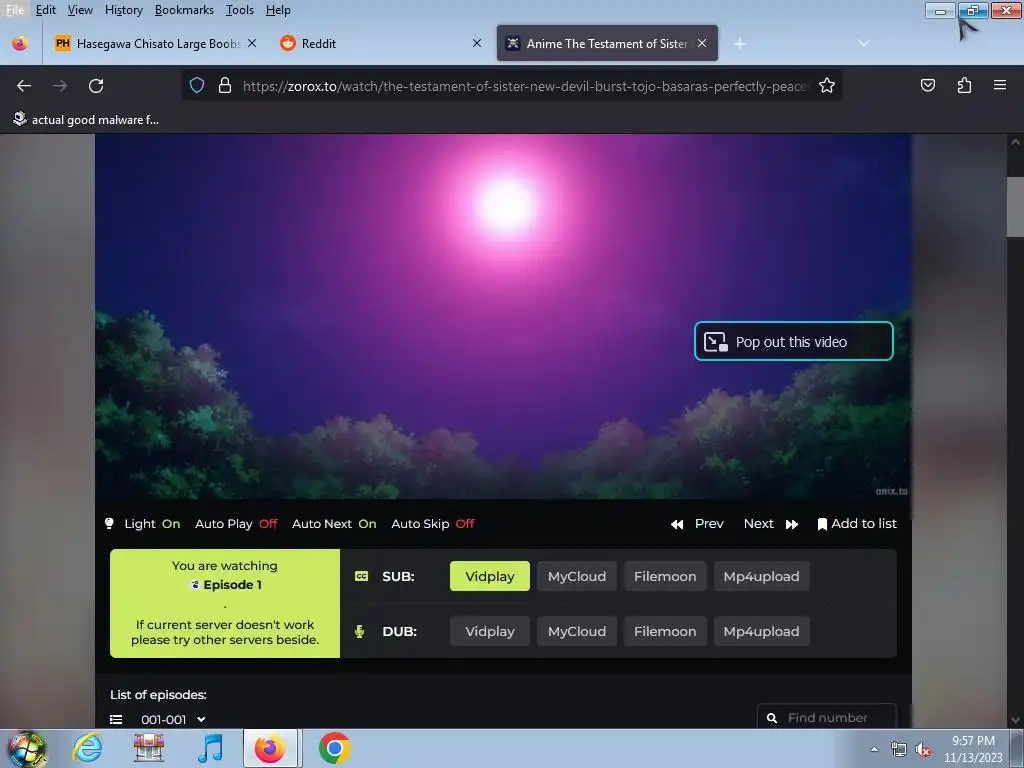Select the SUB Vidplay server

(x=490, y=576)
